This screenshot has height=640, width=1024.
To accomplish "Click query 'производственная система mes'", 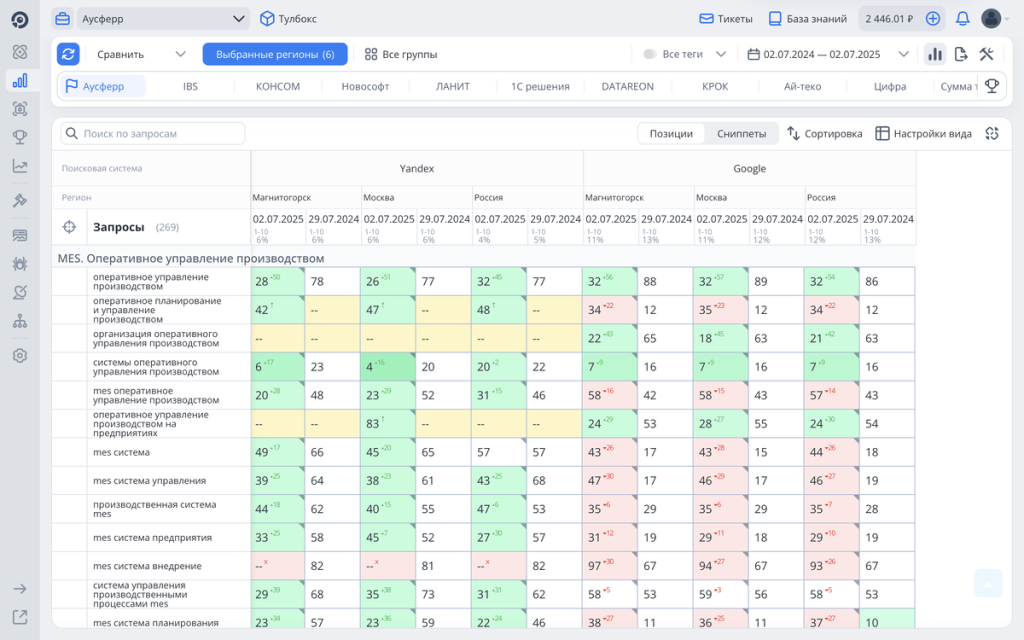I will [154, 509].
